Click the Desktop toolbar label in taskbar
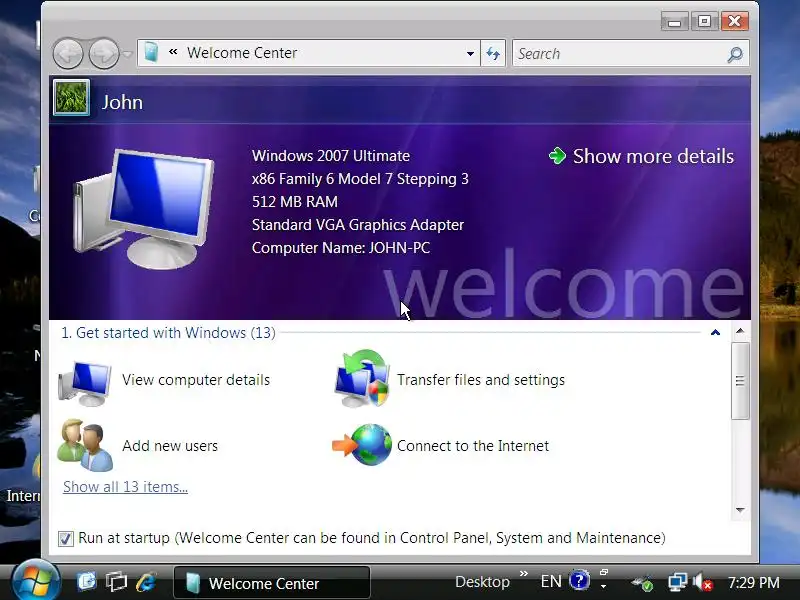This screenshot has width=800, height=600. coord(482,582)
